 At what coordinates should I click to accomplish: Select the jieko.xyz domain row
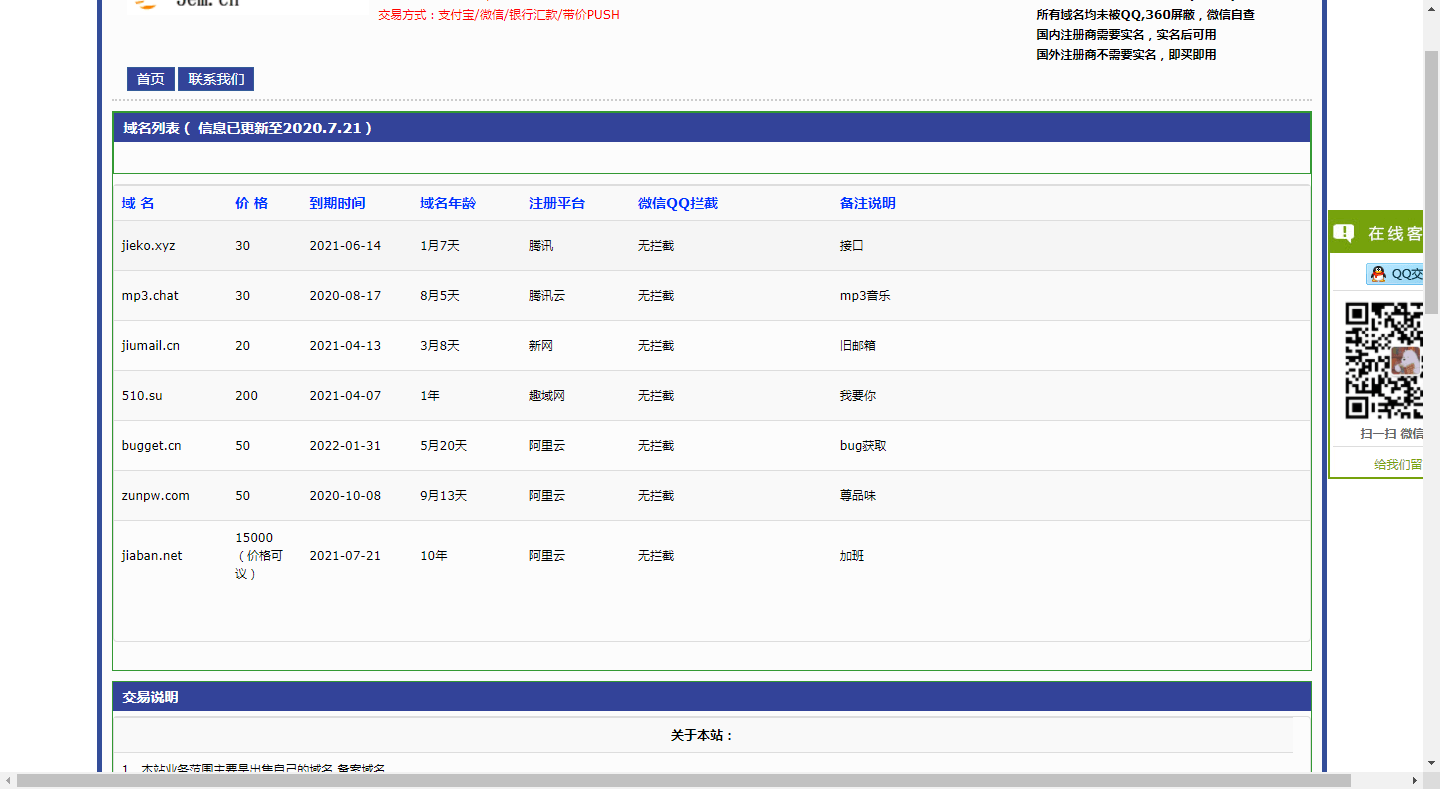149,245
